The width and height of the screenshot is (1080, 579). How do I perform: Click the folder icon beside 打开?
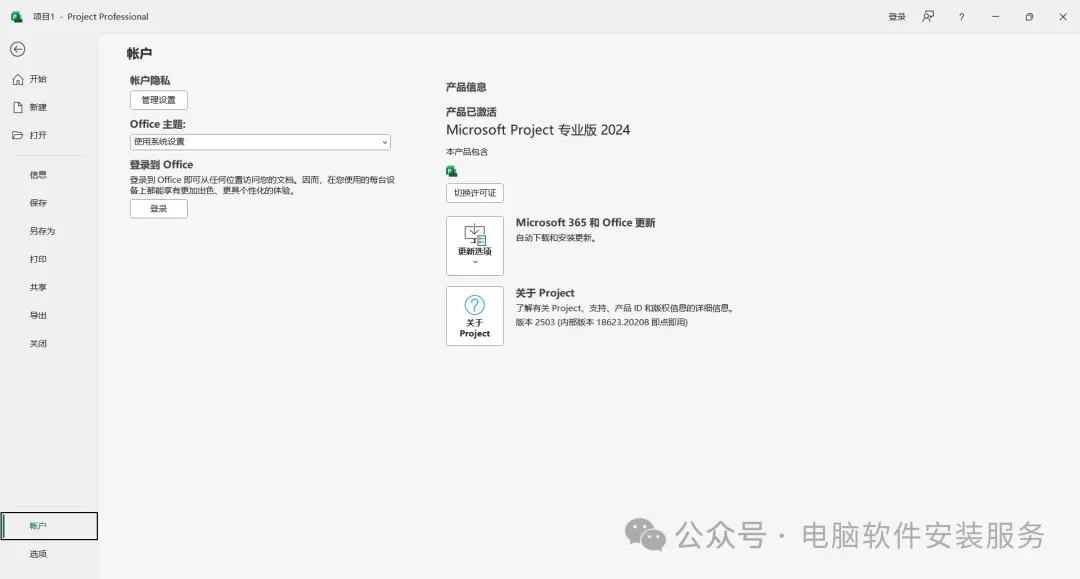click(18, 136)
